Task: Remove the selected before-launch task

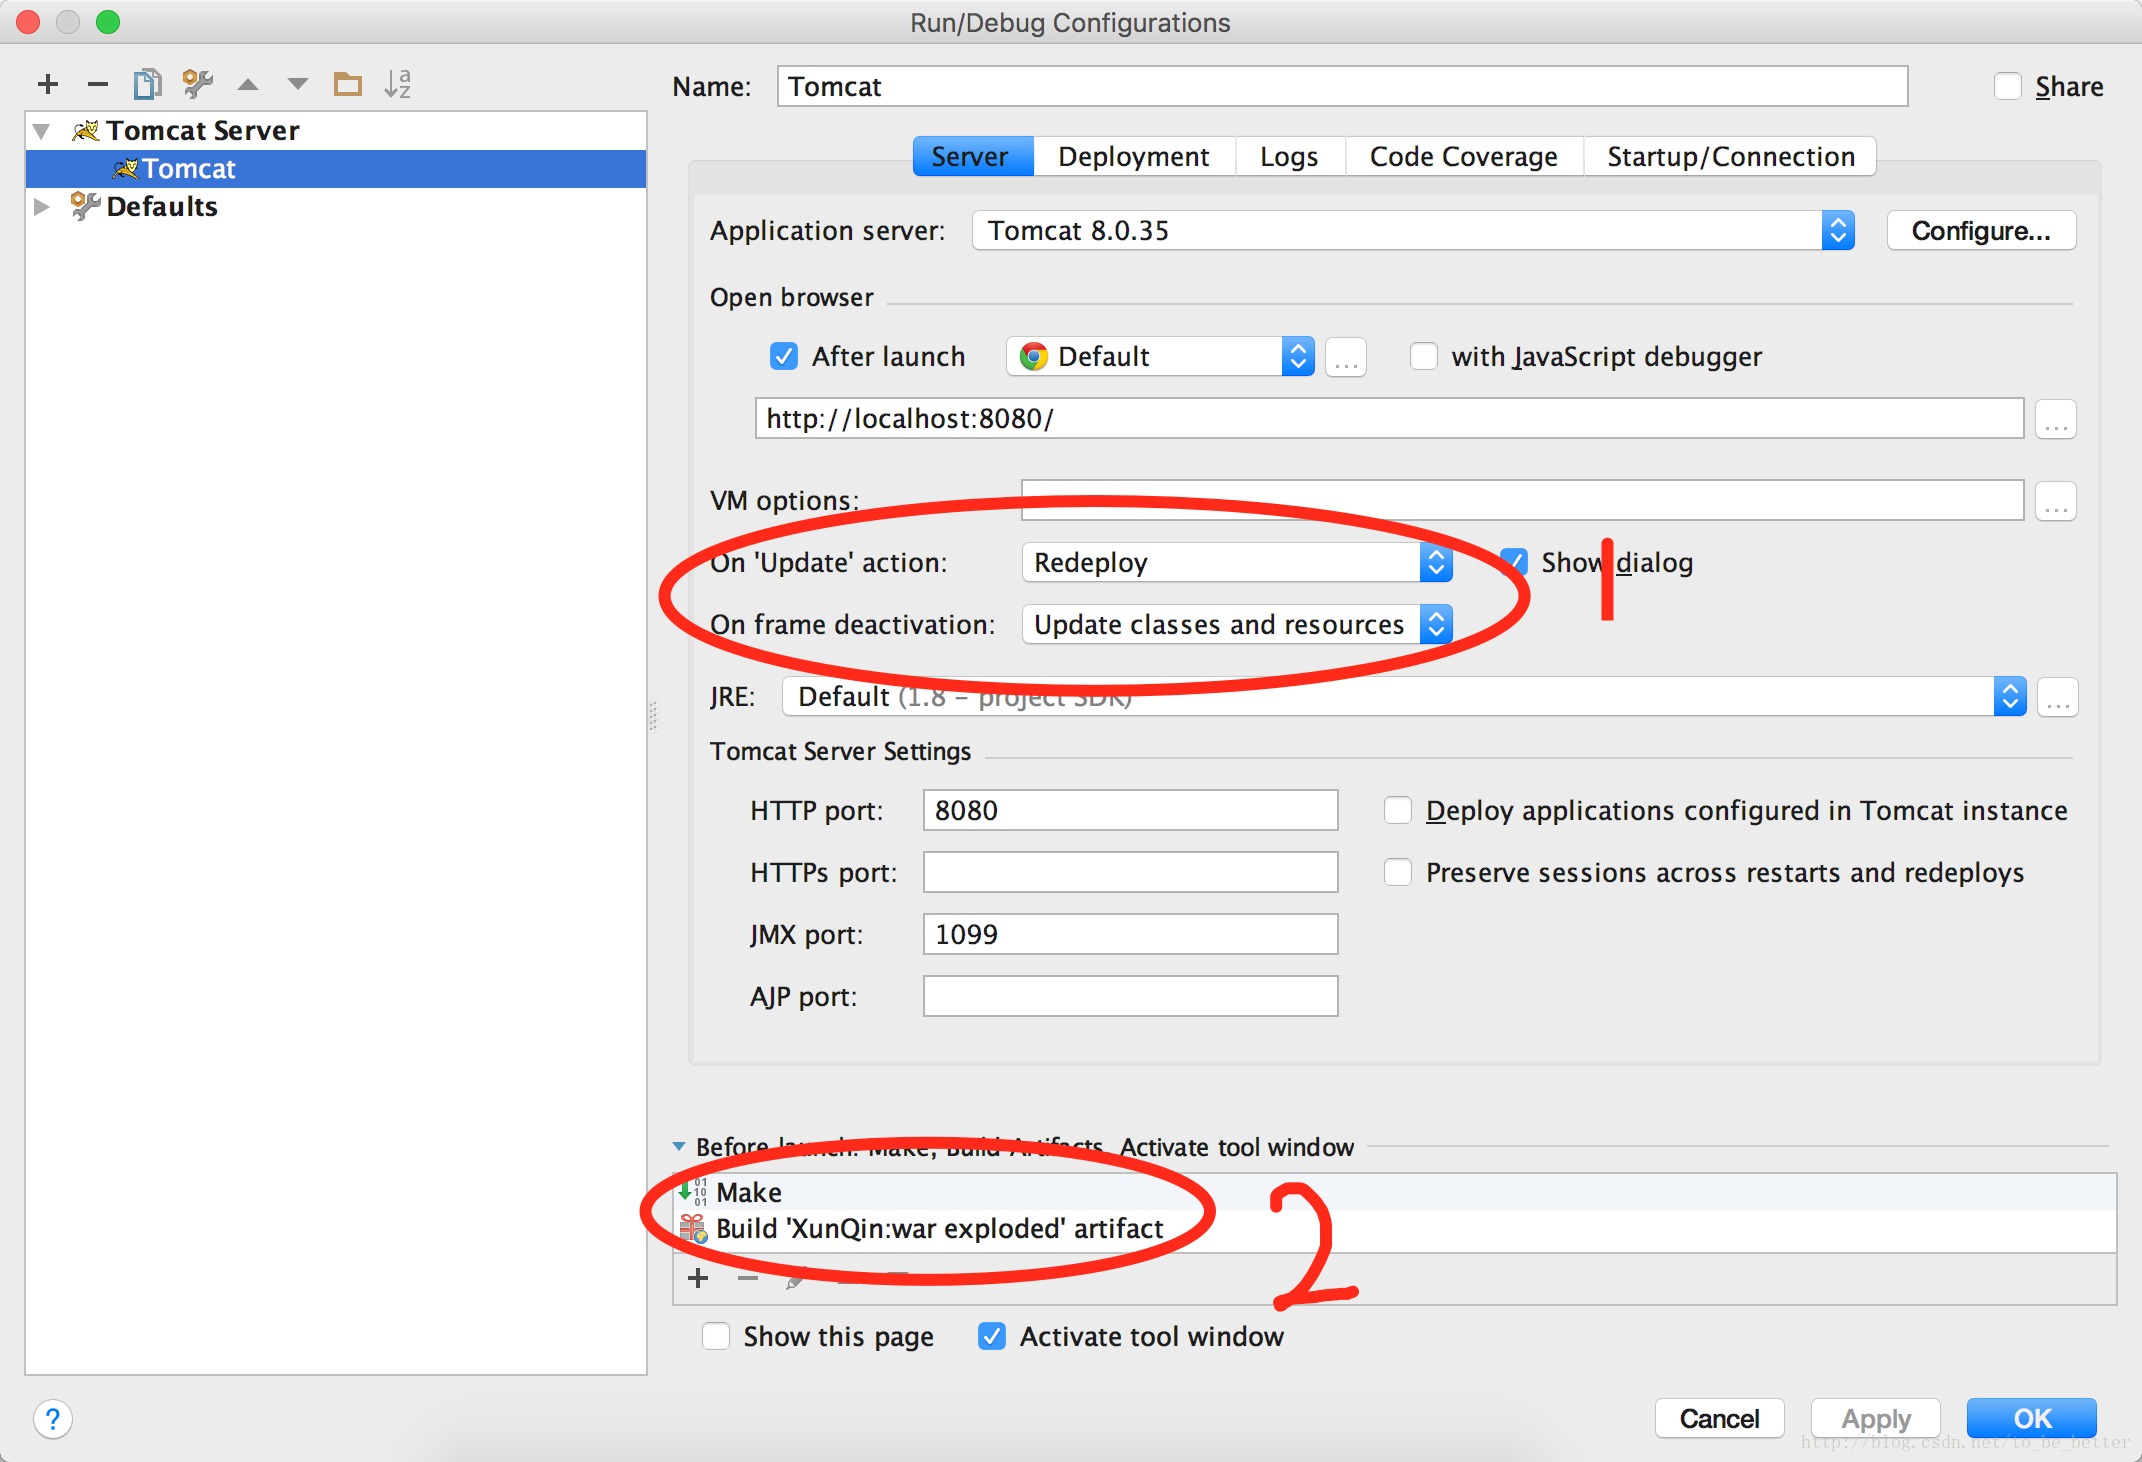Action: coord(748,1278)
